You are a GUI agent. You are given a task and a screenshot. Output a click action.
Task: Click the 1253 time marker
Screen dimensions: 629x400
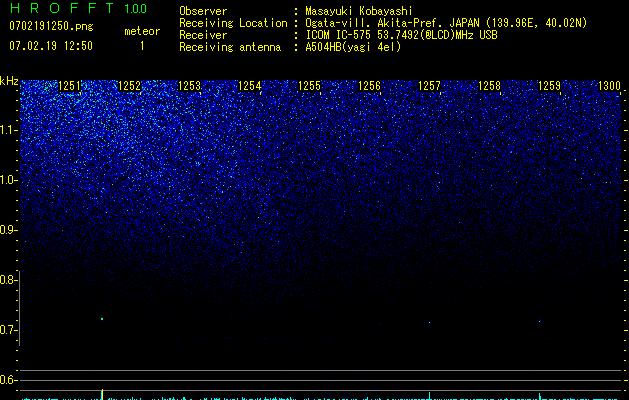(x=189, y=86)
